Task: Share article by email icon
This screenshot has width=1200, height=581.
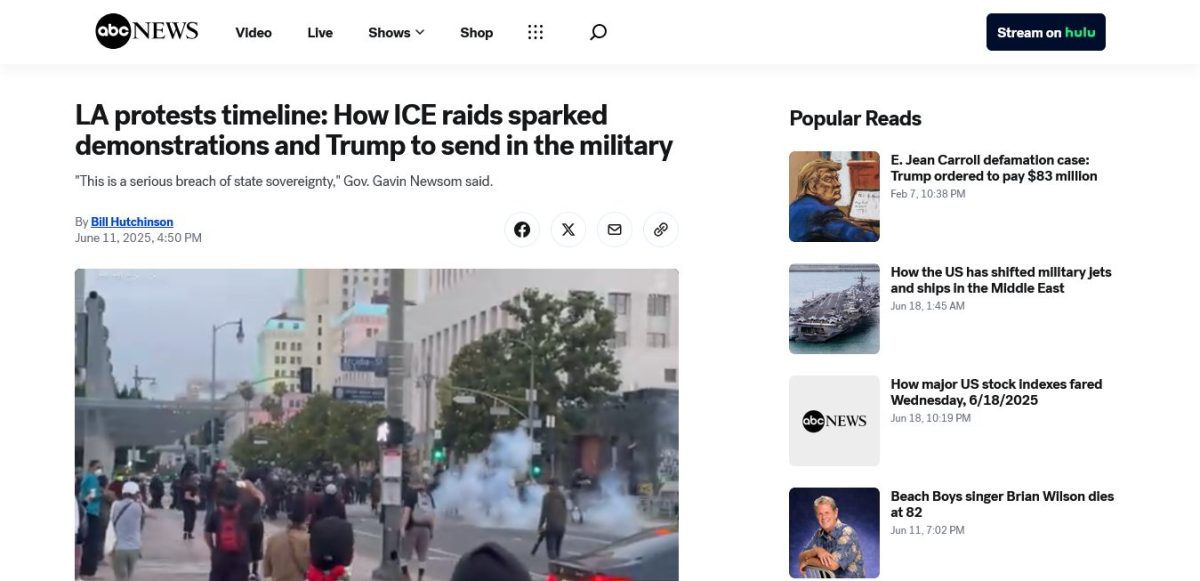Action: pyautogui.click(x=614, y=229)
